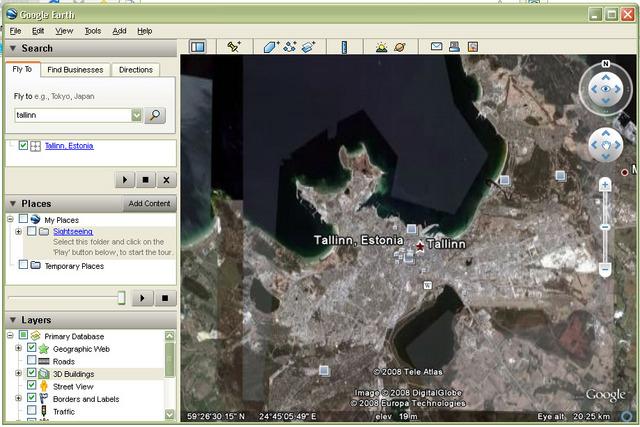Click the zoom in plus button
This screenshot has height=427, width=640.
pyautogui.click(x=605, y=185)
